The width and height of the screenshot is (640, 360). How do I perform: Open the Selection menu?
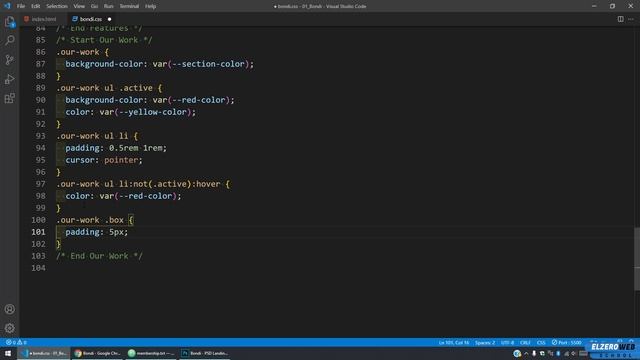(57, 6)
